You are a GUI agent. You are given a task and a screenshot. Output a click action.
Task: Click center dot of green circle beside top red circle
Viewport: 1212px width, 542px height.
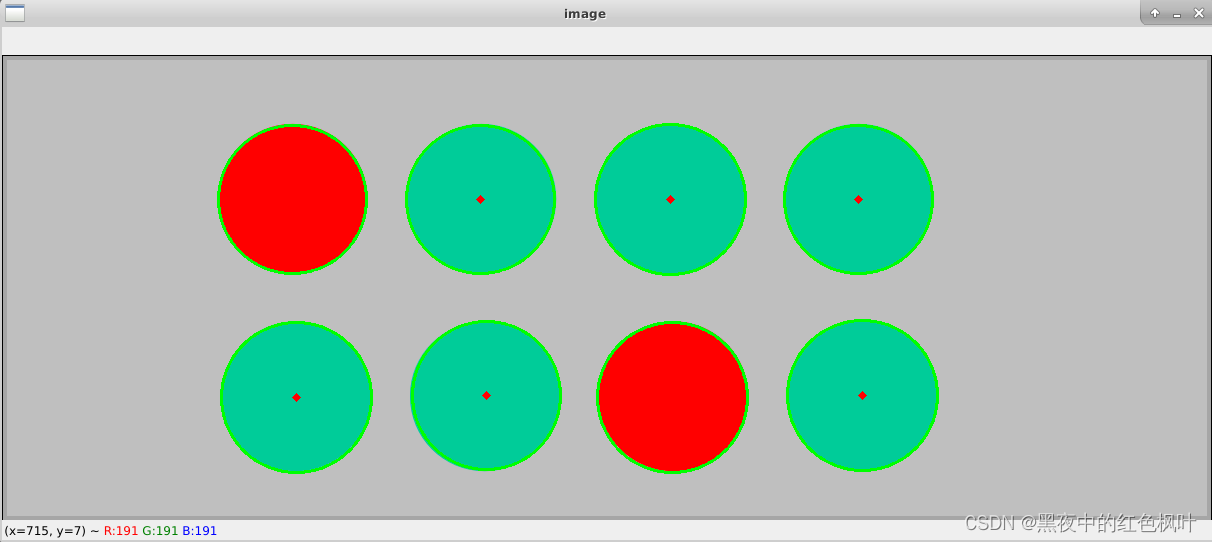pos(480,199)
